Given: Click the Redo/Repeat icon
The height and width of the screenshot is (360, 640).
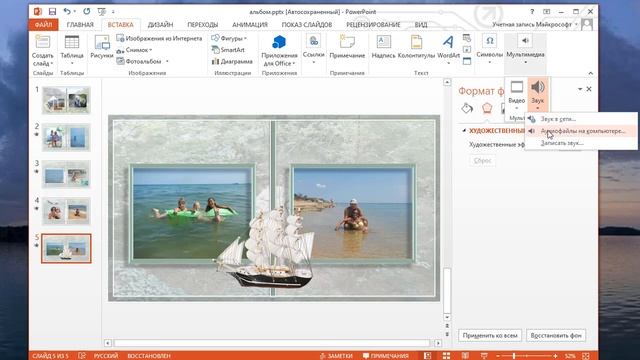Looking at the screenshot, I should tap(87, 11).
